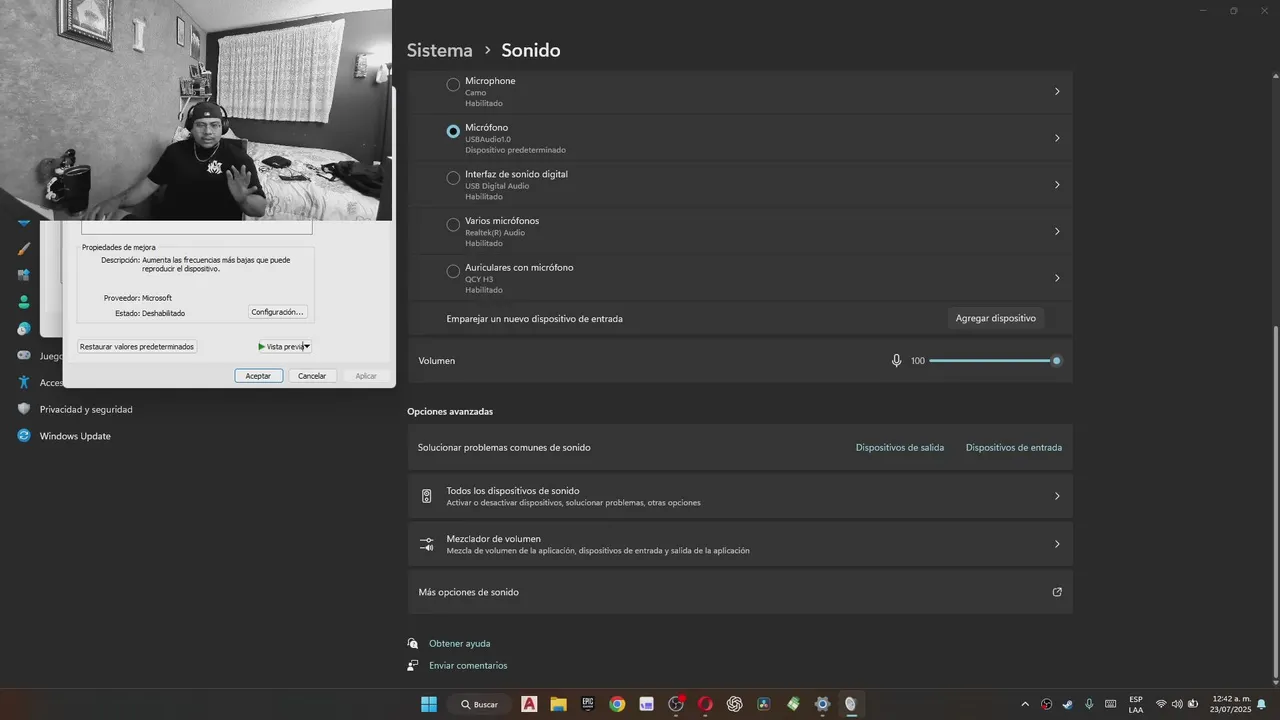Show hidden tray icons chevron
The width and height of the screenshot is (1280, 720).
(x=1025, y=704)
